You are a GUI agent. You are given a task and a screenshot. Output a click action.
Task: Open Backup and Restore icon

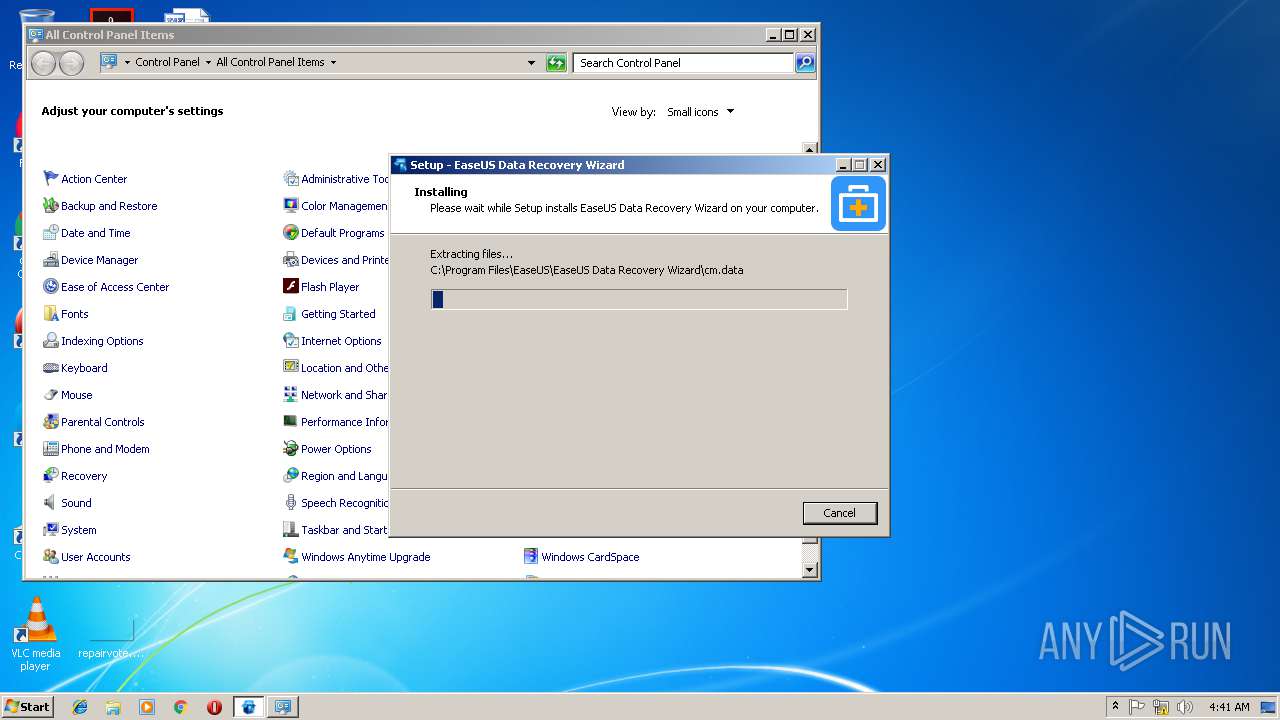click(x=51, y=205)
